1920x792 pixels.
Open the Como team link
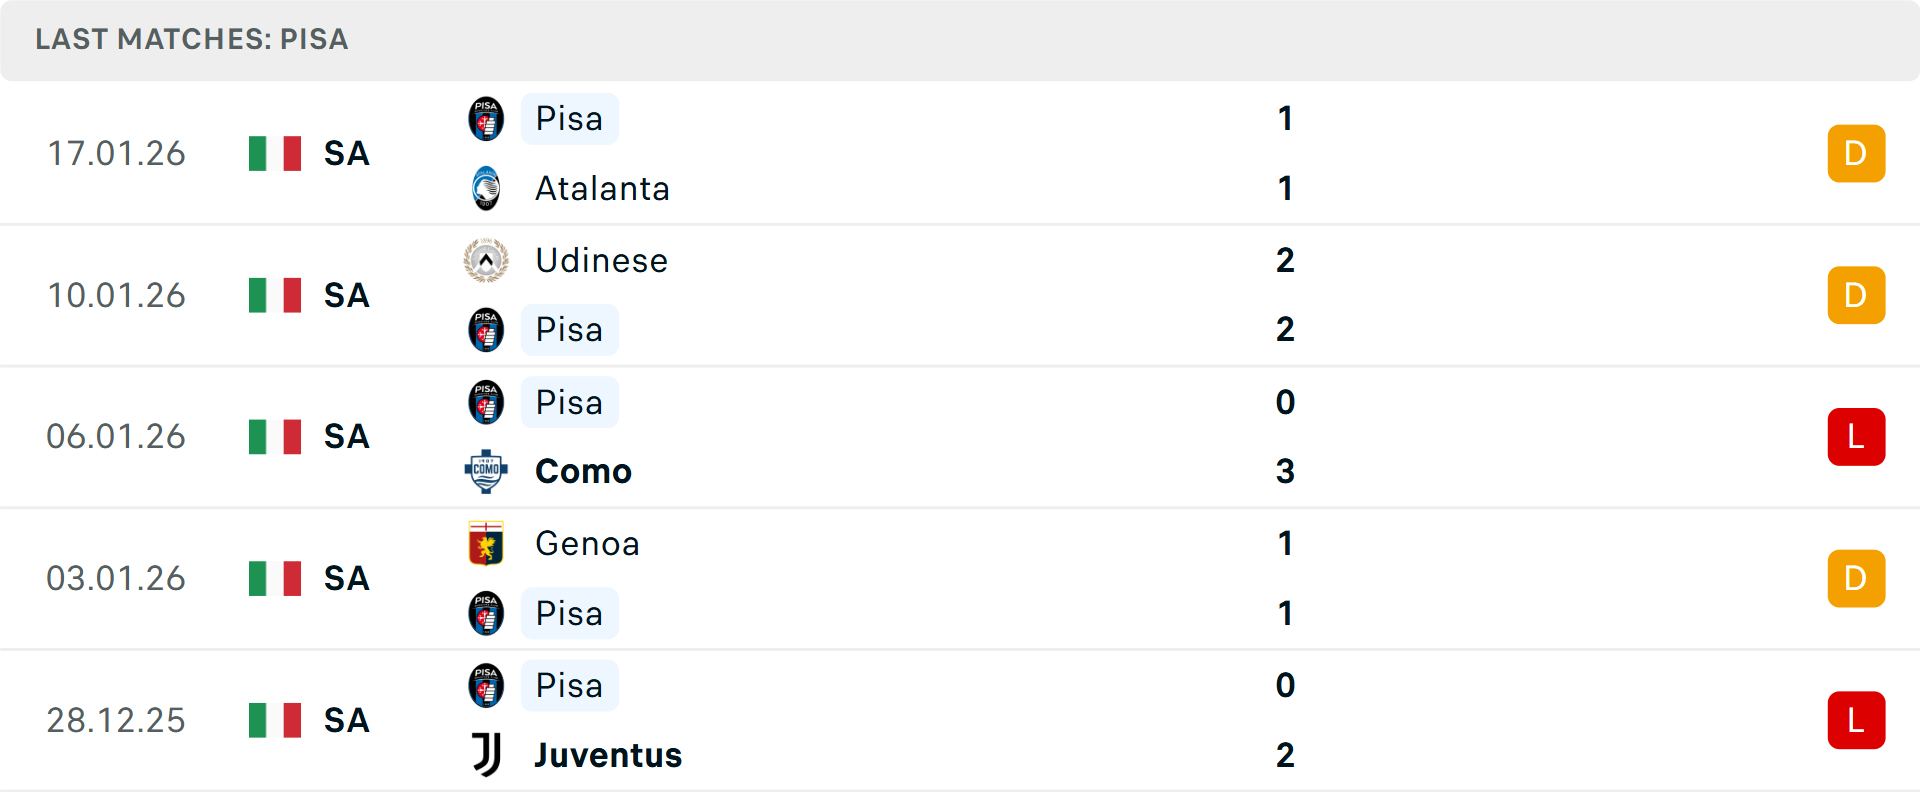click(x=583, y=471)
